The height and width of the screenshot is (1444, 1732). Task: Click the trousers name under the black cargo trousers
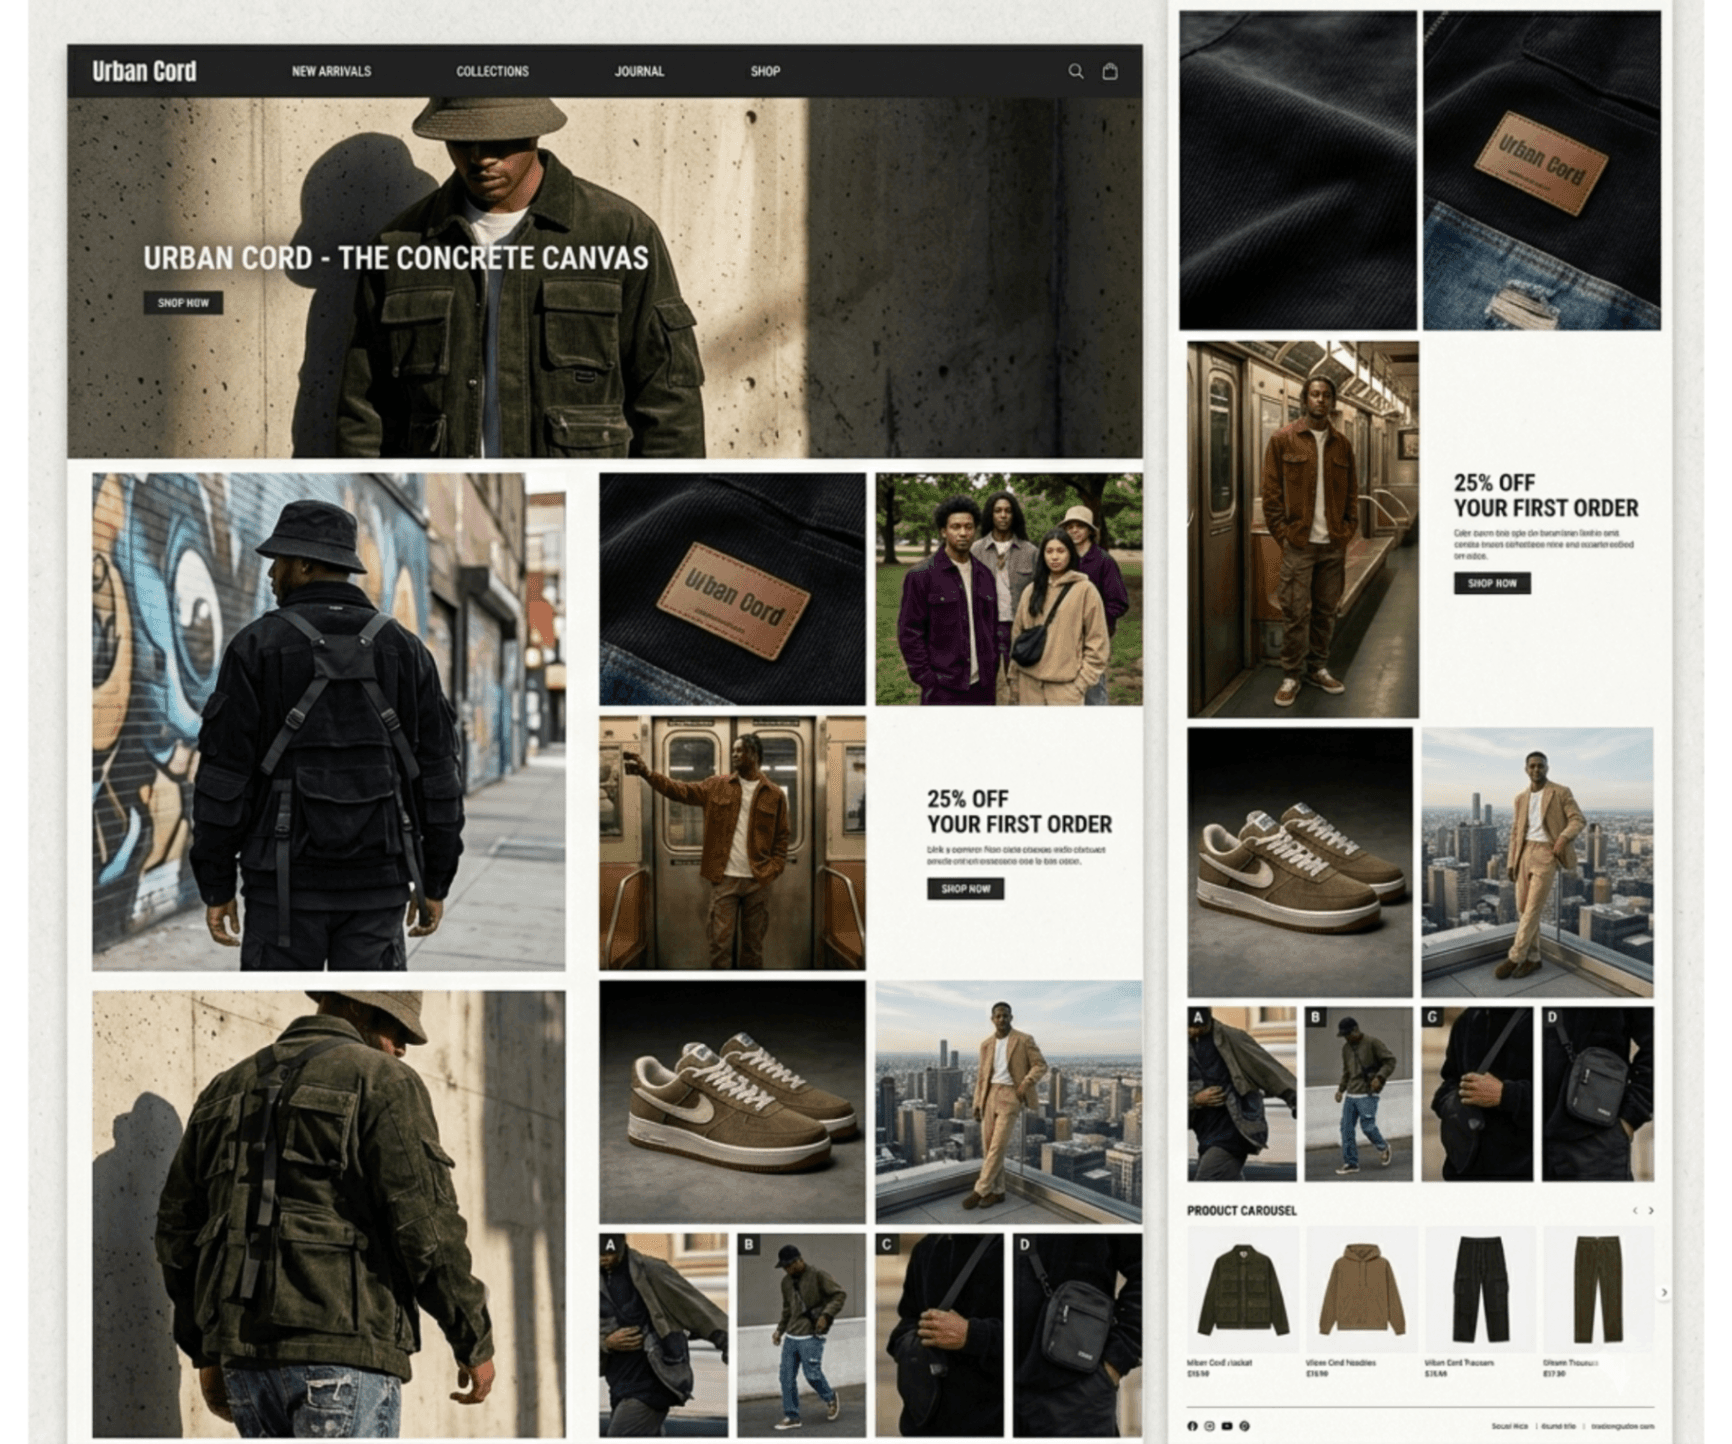(1459, 1362)
